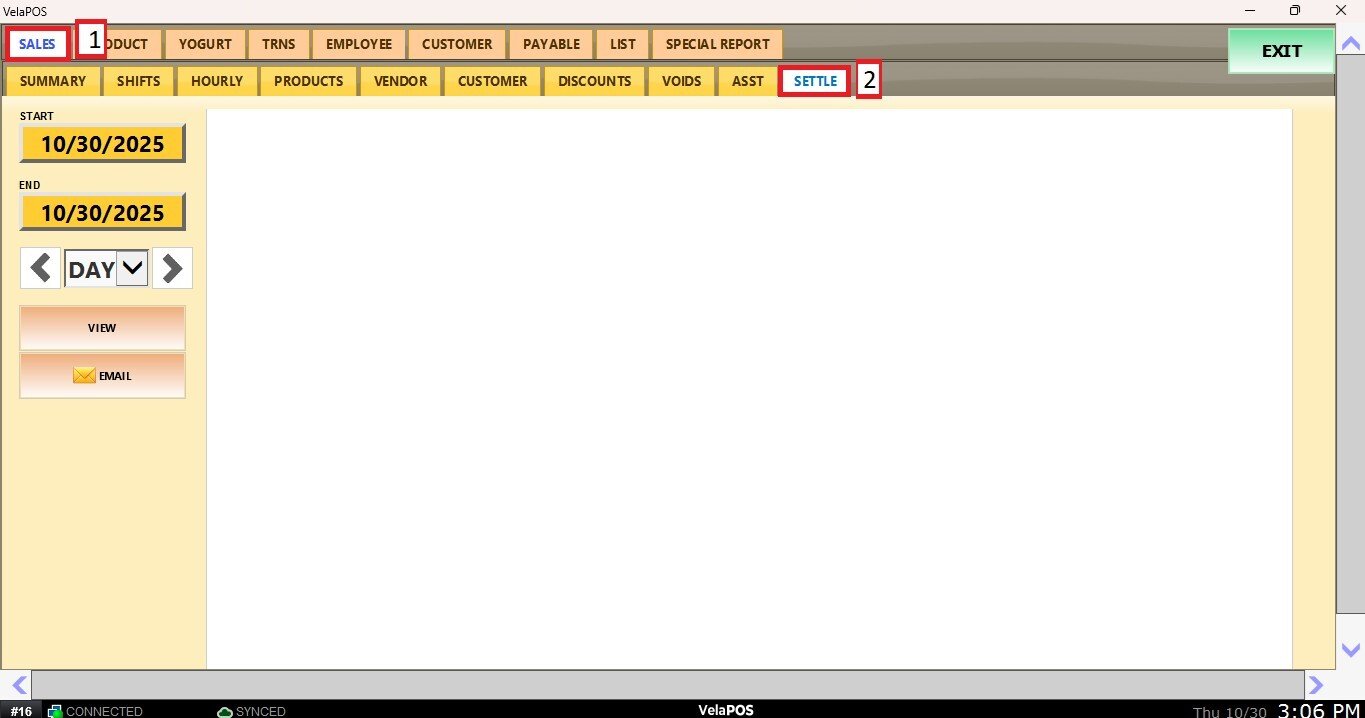Image resolution: width=1365 pixels, height=718 pixels.
Task: Click the next day right arrow
Action: click(x=172, y=268)
